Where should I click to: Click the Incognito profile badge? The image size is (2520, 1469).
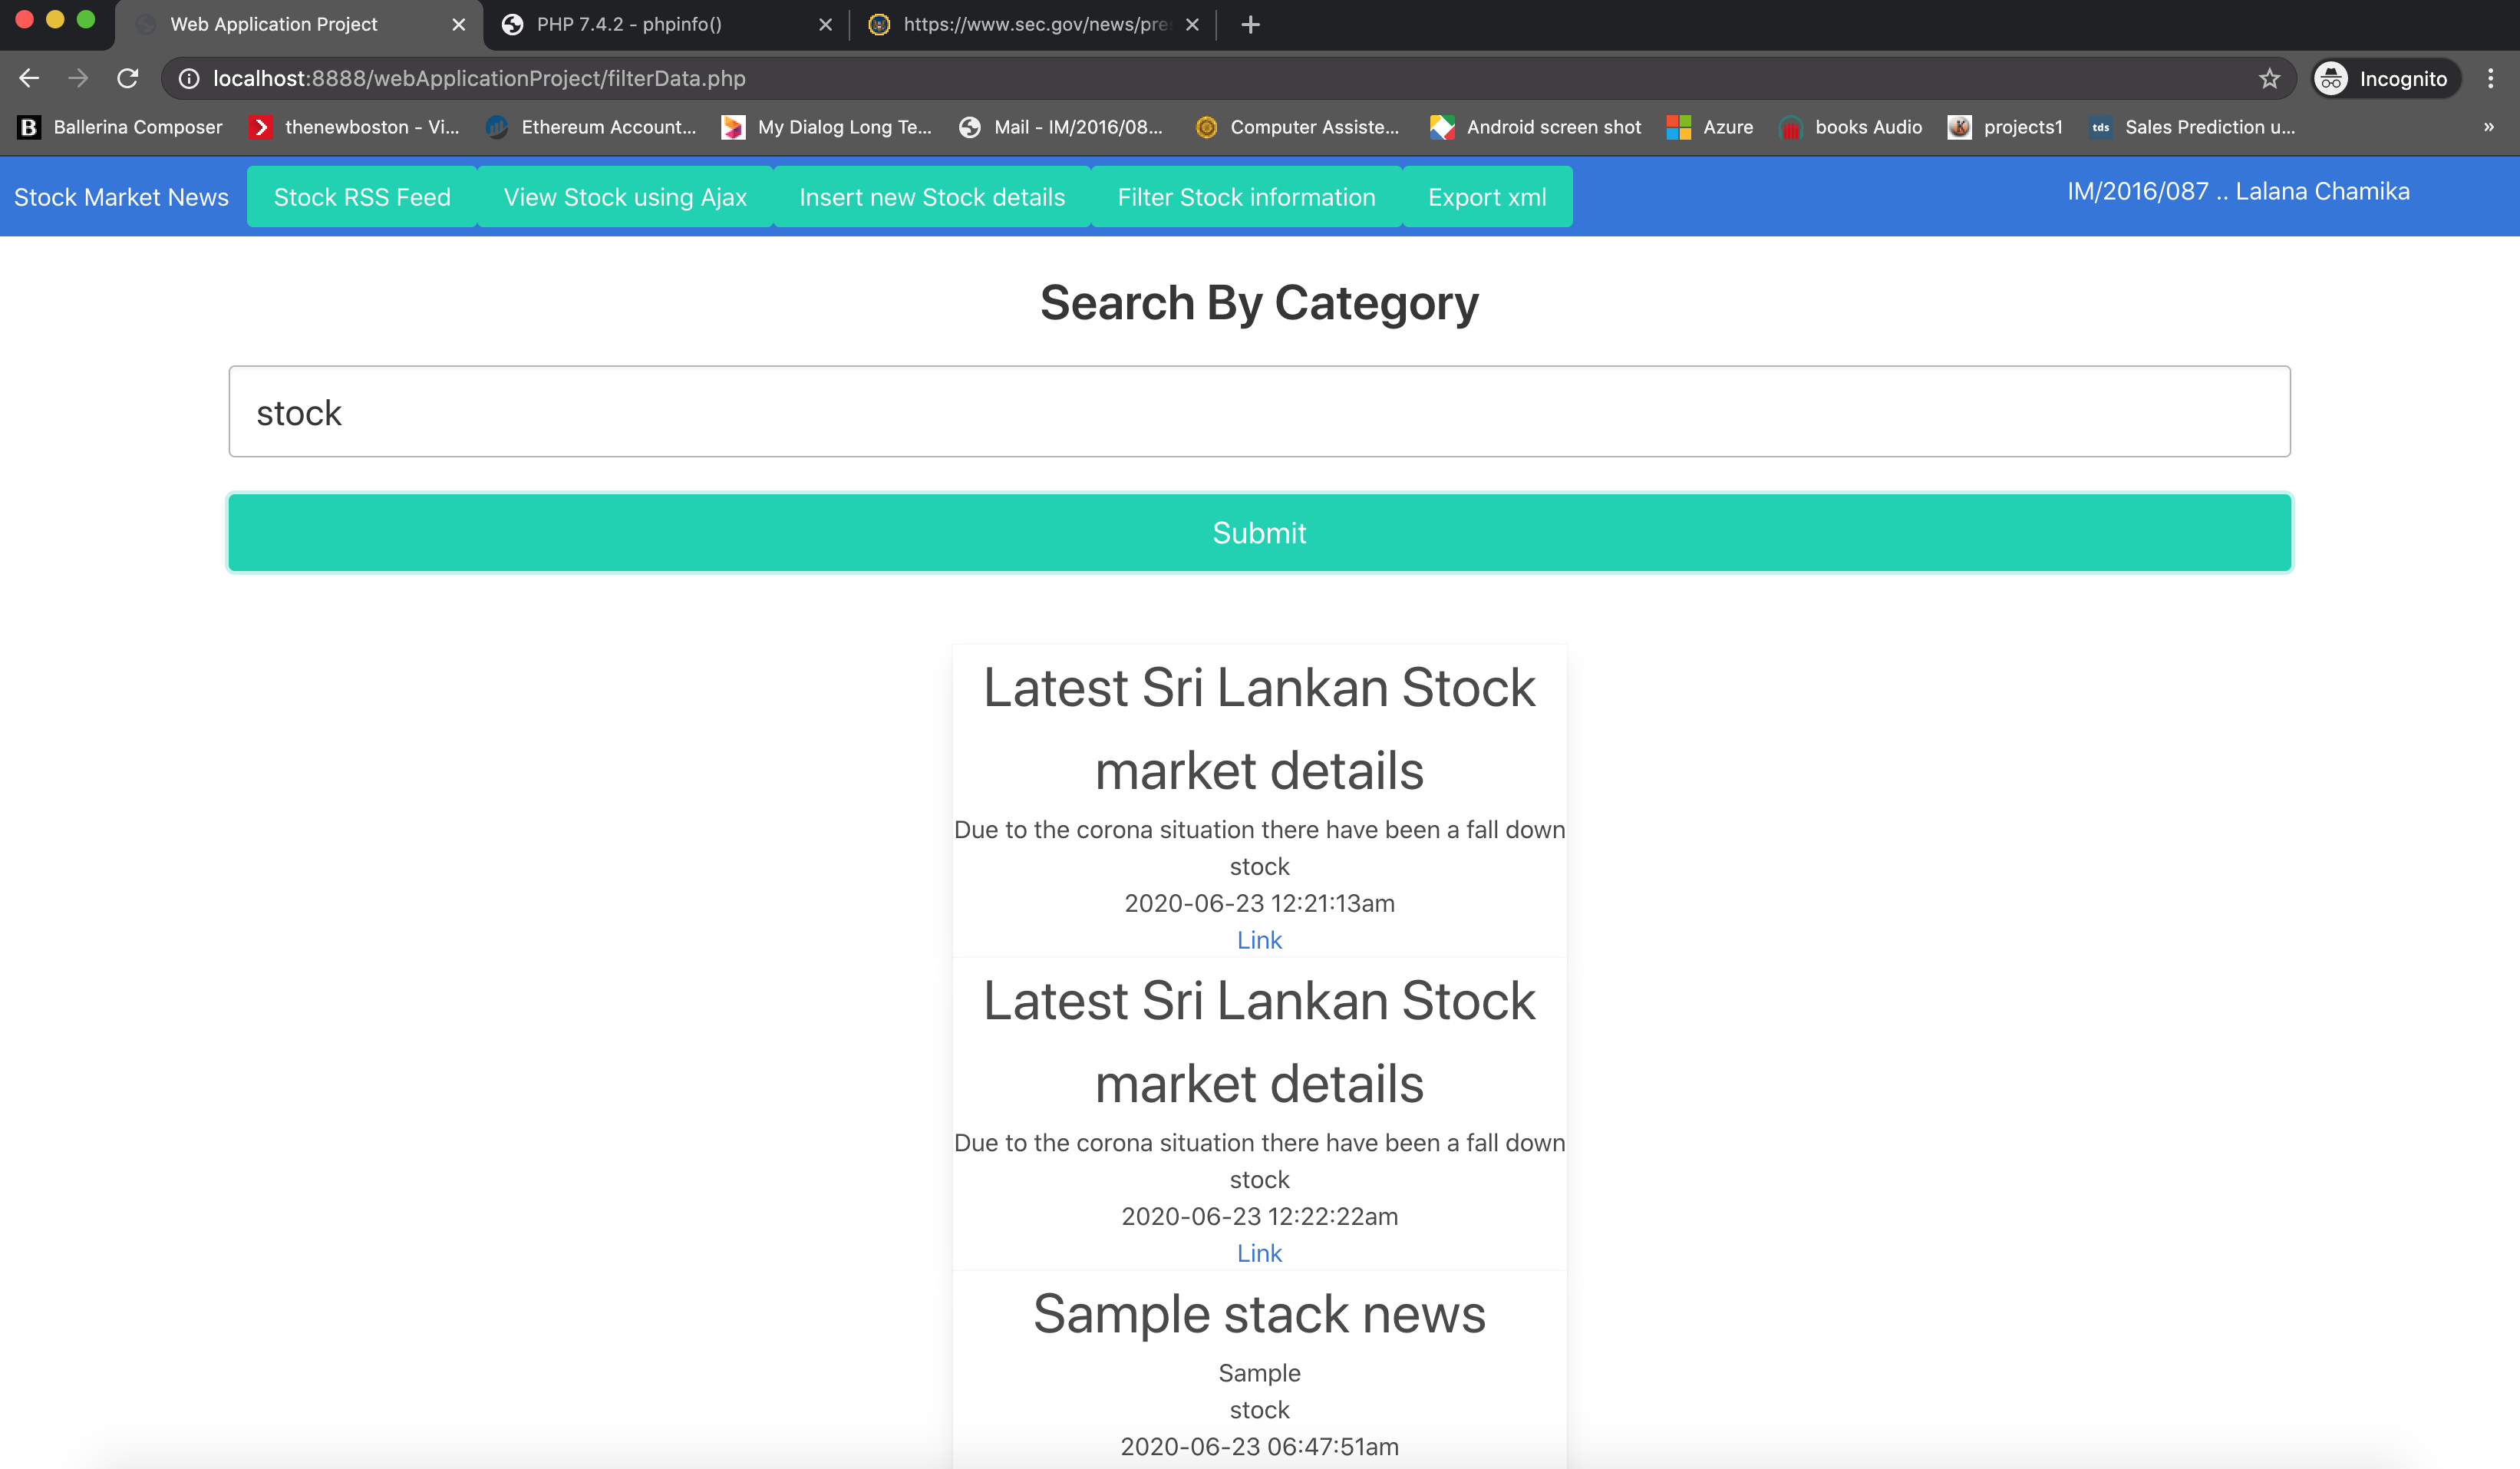click(2384, 78)
